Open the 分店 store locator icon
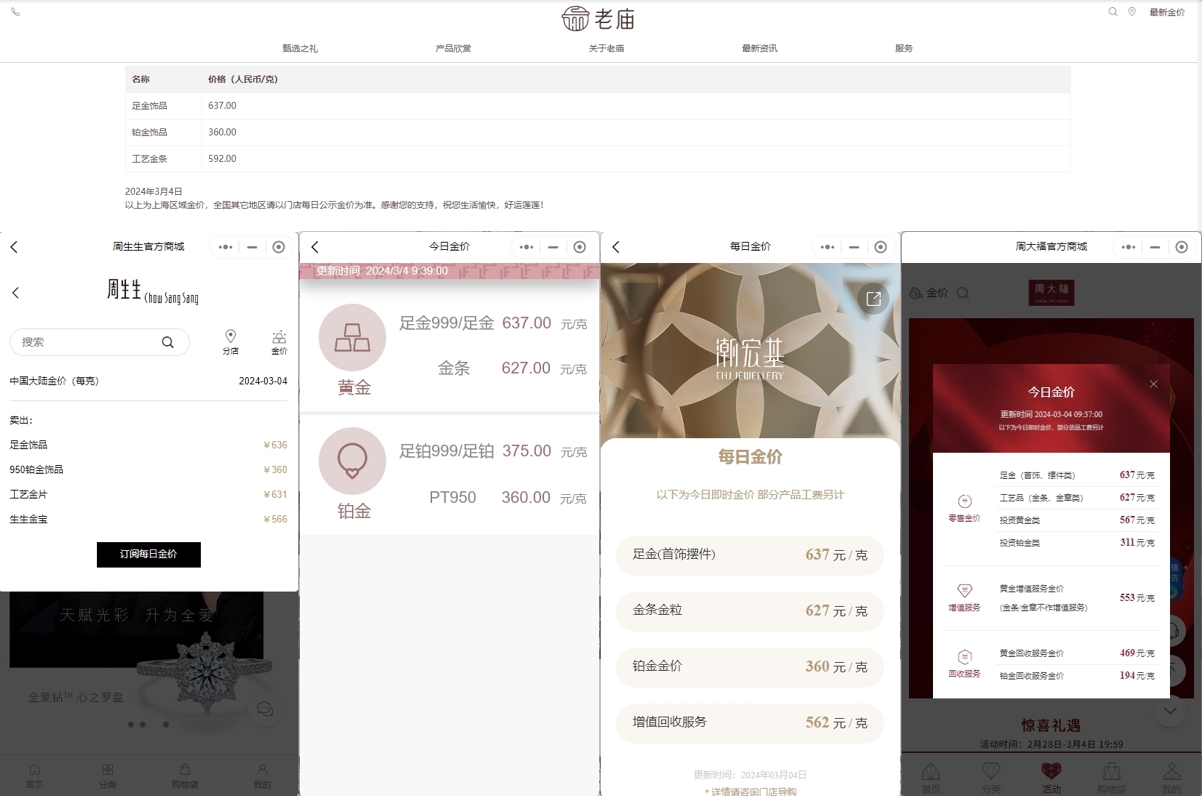Image resolution: width=1202 pixels, height=796 pixels. point(230,341)
